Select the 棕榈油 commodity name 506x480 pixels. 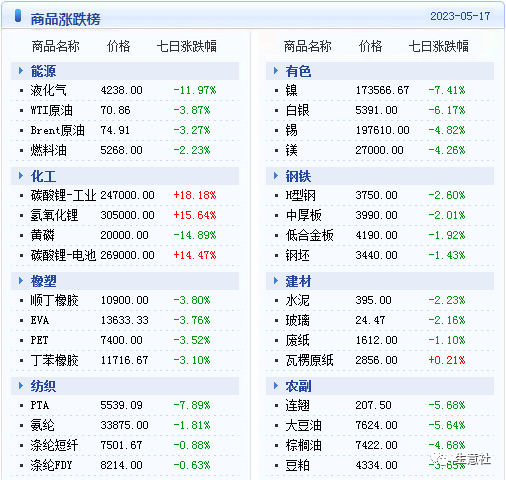pyautogui.click(x=304, y=445)
